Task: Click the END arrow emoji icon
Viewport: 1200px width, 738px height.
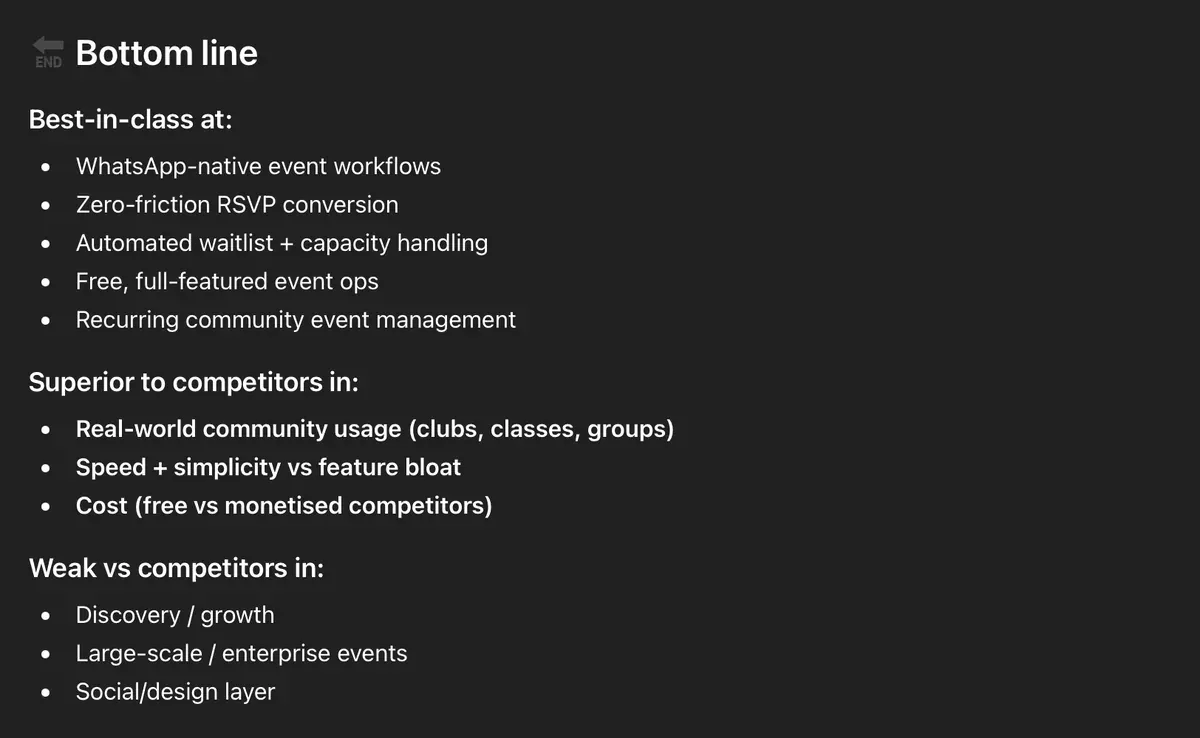Action: tap(47, 52)
